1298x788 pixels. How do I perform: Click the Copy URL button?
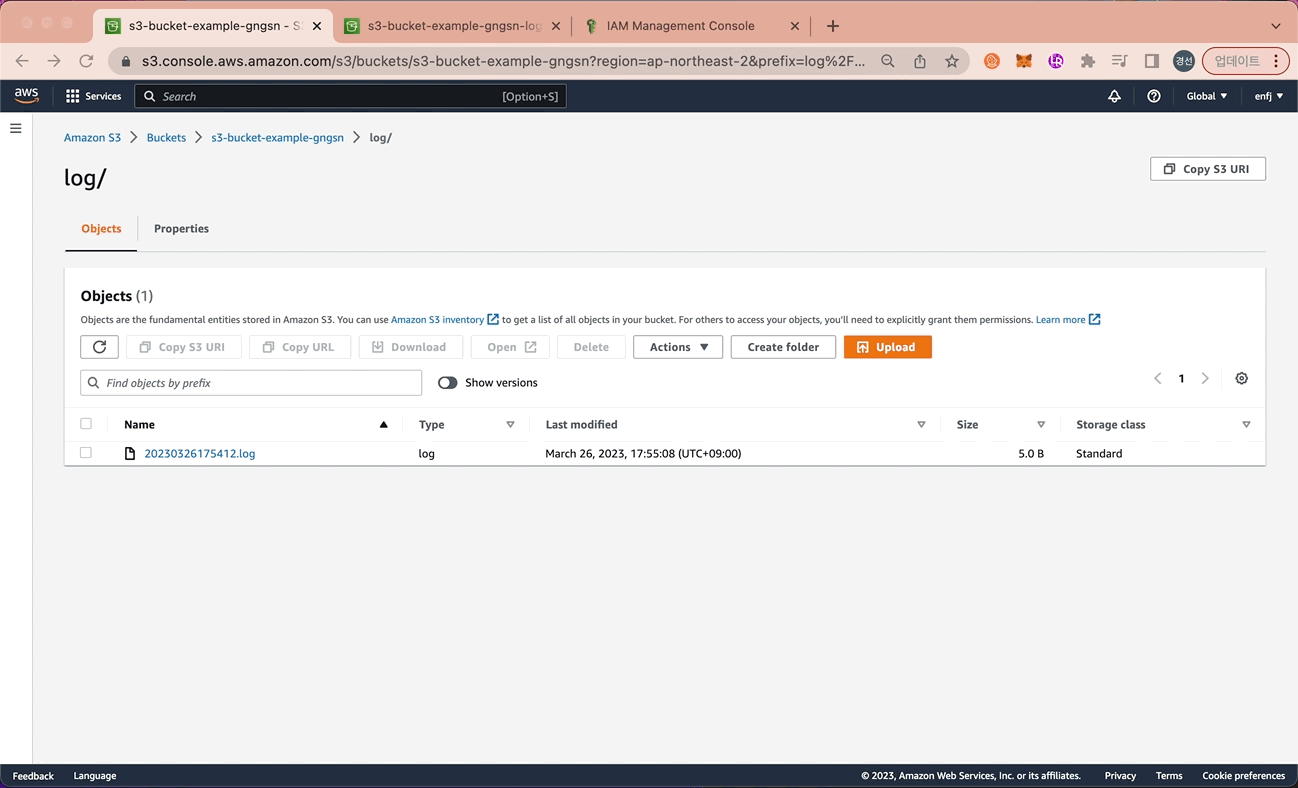(300, 347)
